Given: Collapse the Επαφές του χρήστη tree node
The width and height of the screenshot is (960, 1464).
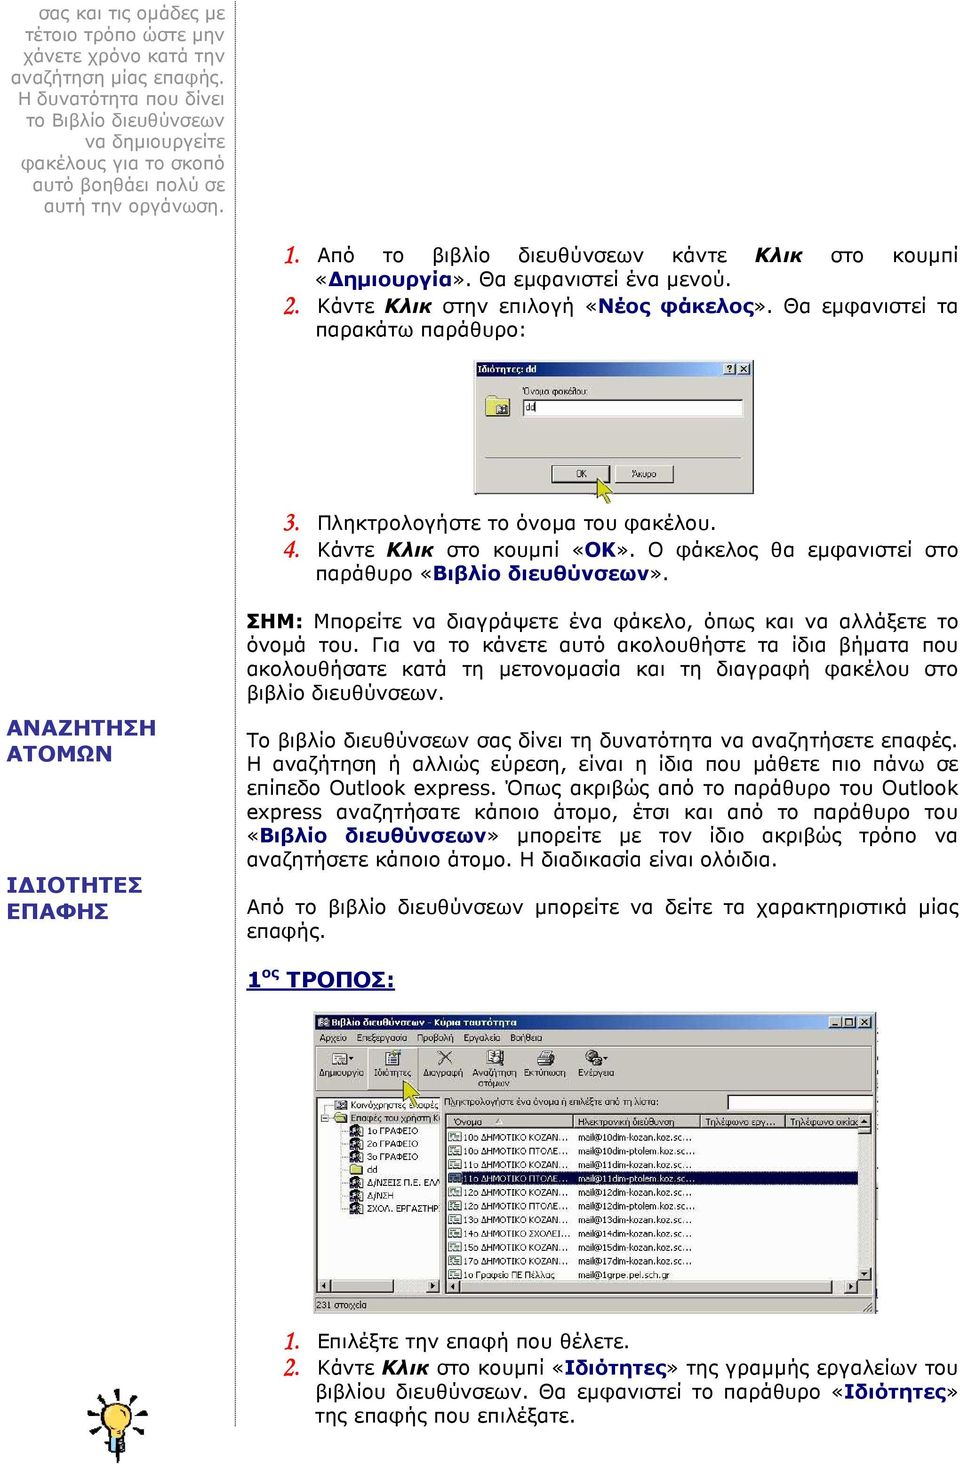Looking at the screenshot, I should [x=324, y=1118].
